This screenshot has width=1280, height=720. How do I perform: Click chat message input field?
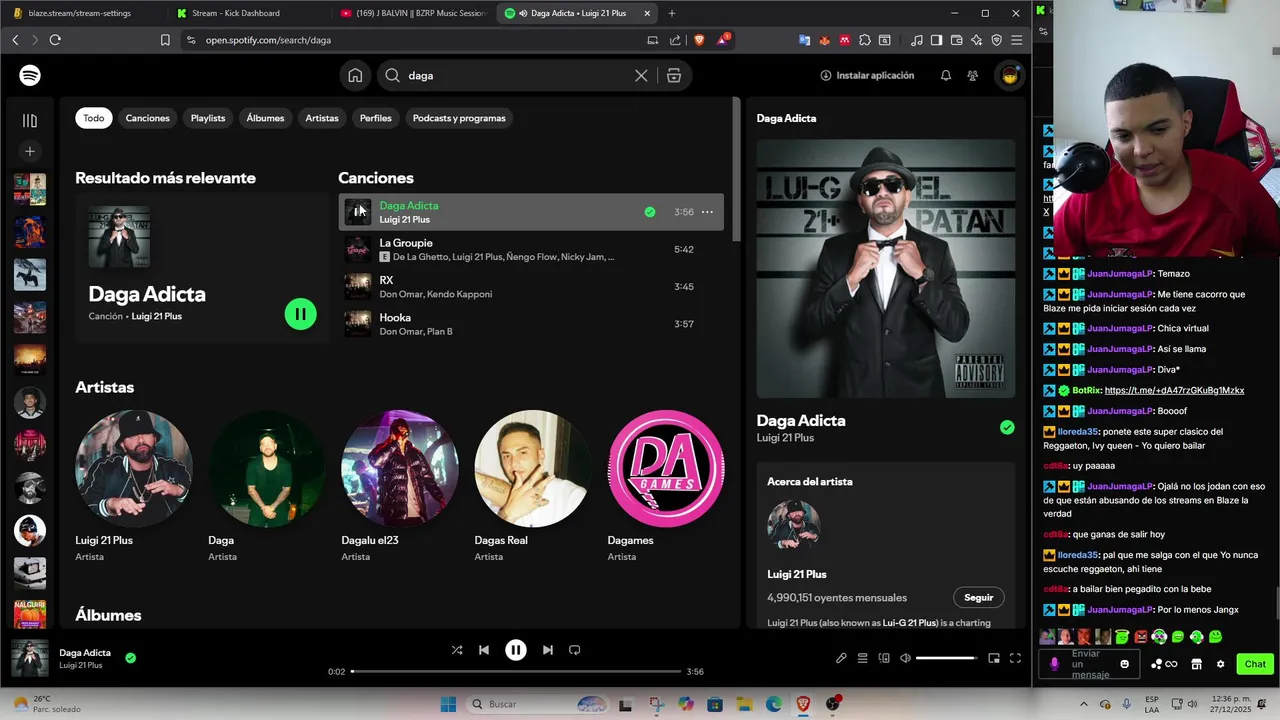1089,664
